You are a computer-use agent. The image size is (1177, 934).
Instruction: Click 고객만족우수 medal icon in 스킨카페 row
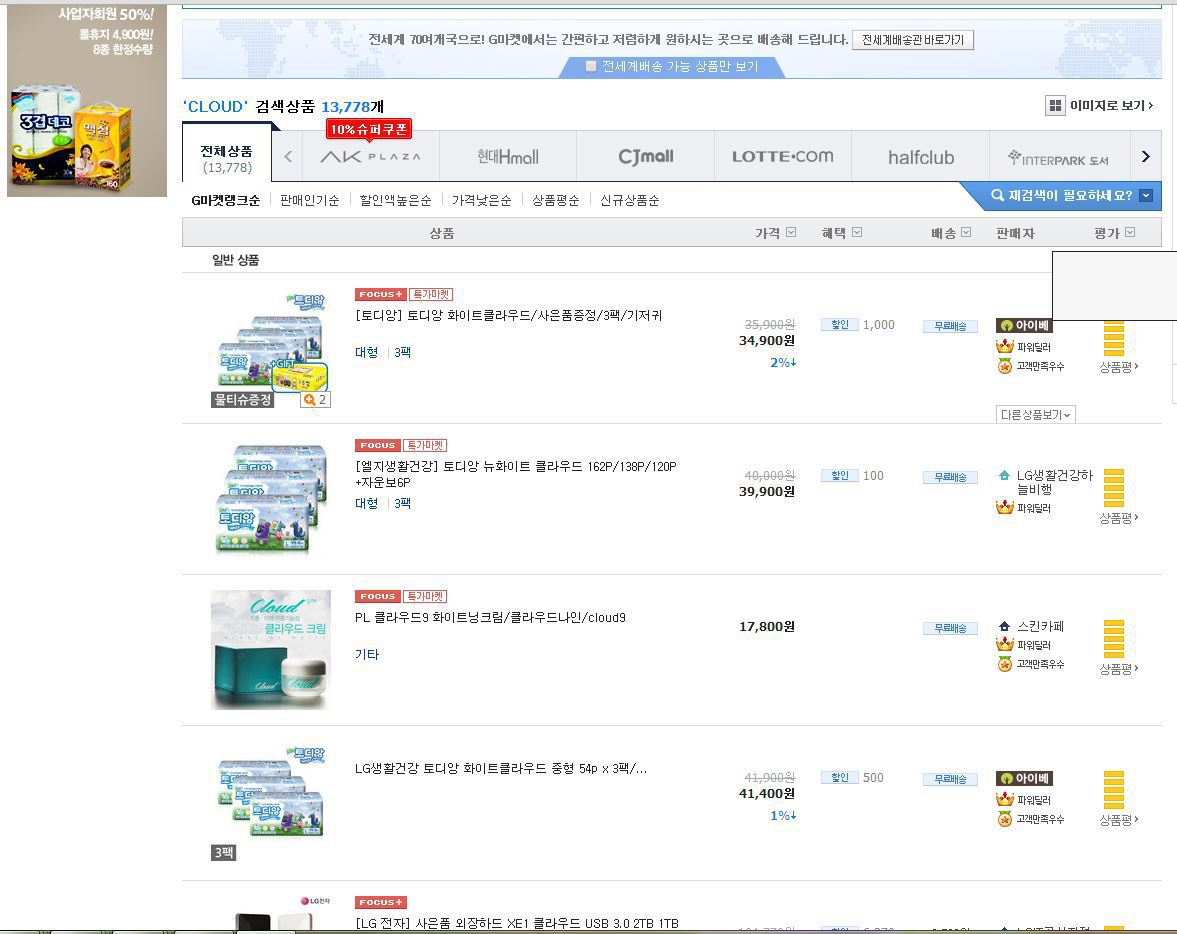1005,664
